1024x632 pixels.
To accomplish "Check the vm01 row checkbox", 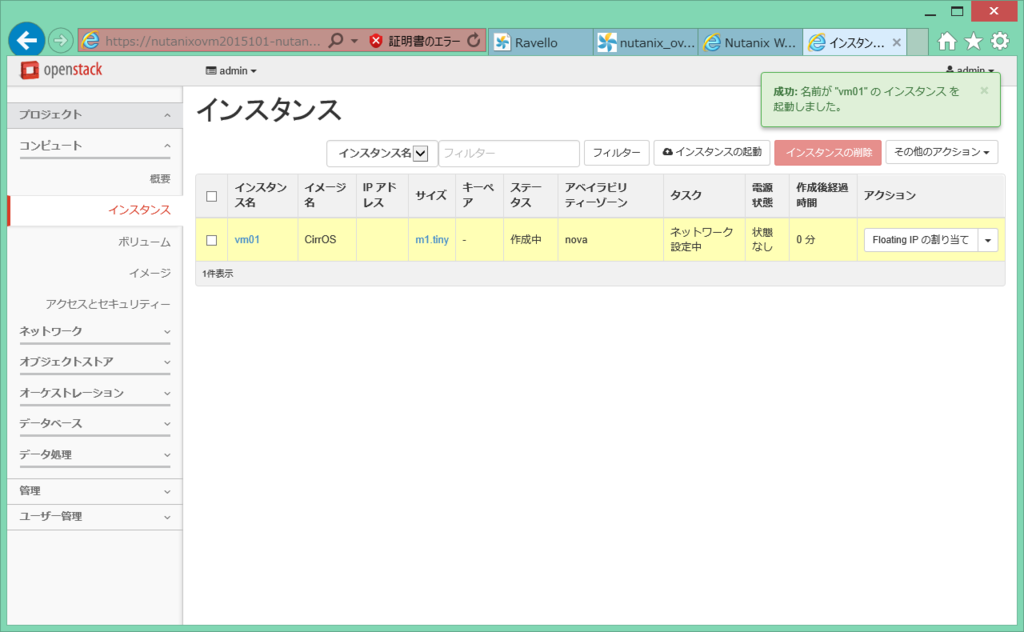I will (x=212, y=240).
